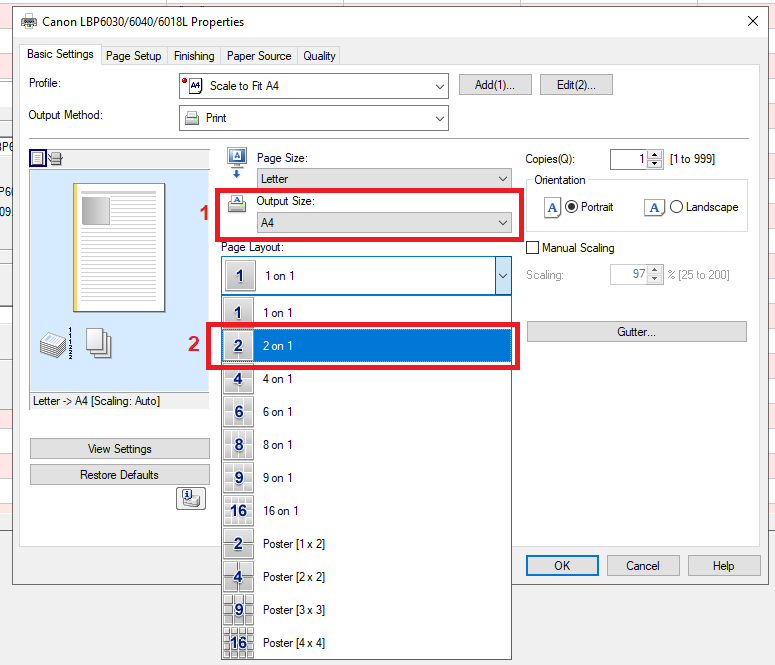The image size is (775, 665).
Task: Click the Poster [4 x 4] icon
Action: (x=238, y=643)
